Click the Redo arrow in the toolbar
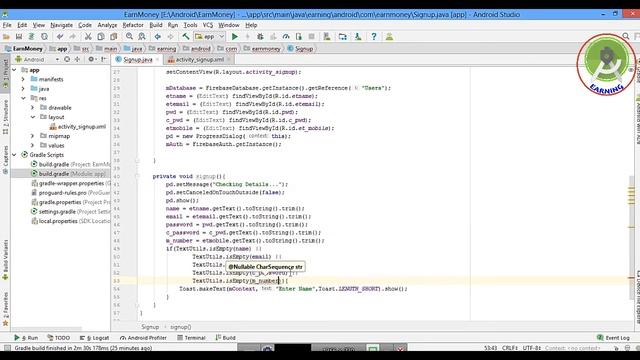This screenshot has width=640, height=360. pos(72,37)
